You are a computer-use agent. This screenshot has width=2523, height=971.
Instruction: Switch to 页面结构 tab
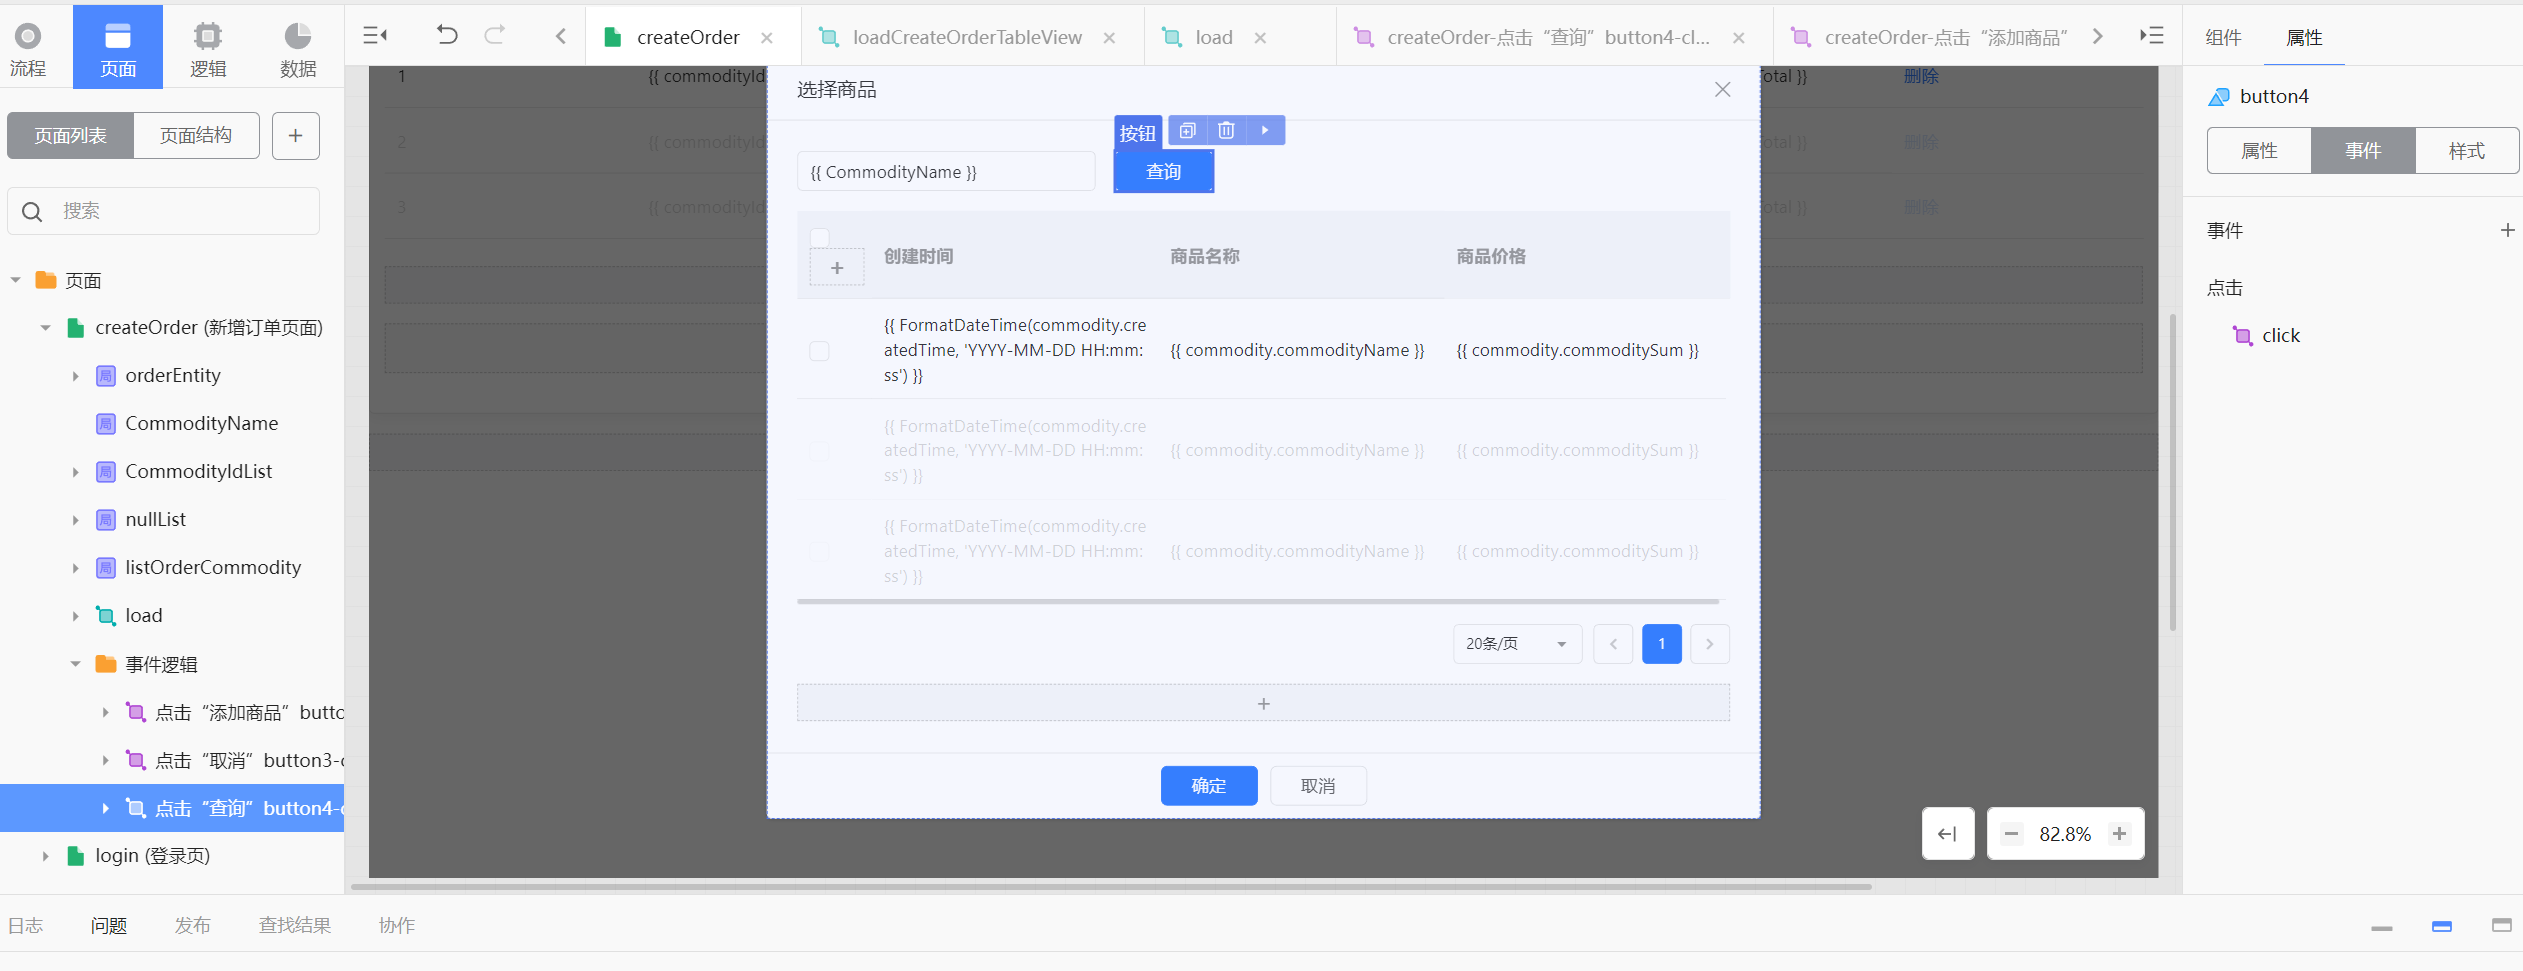196,136
